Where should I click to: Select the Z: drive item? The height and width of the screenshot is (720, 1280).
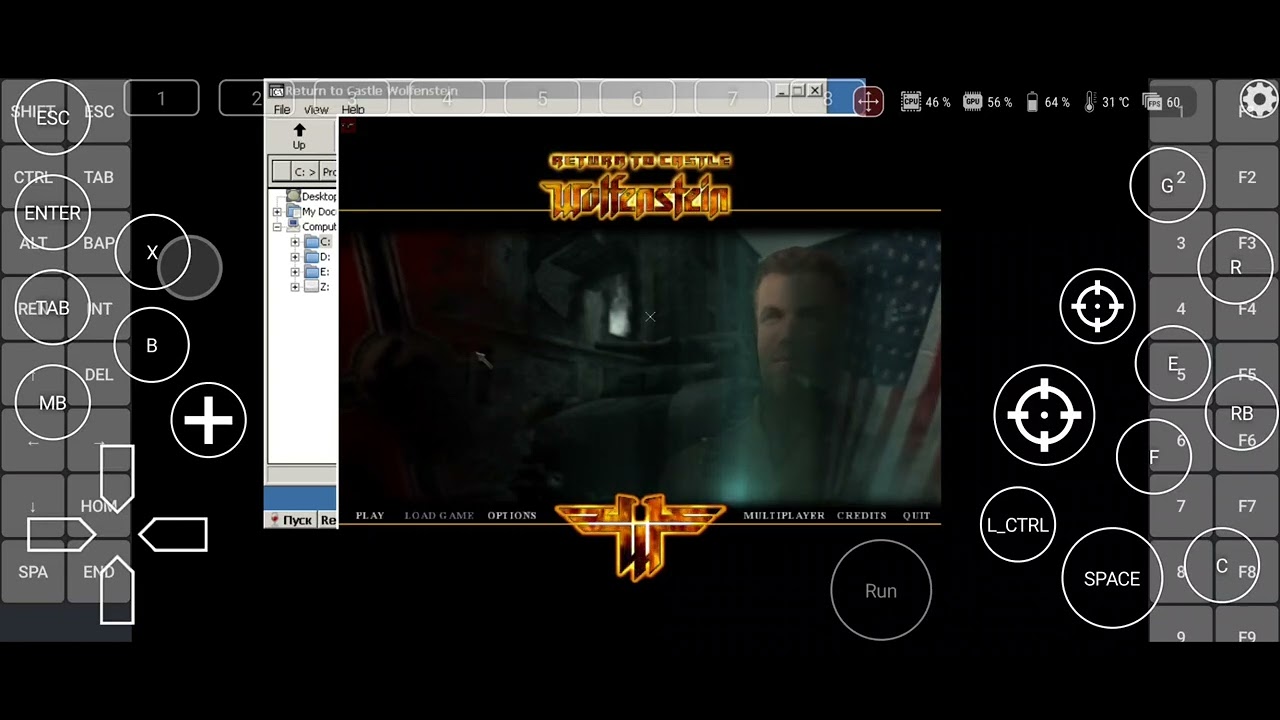click(x=317, y=287)
